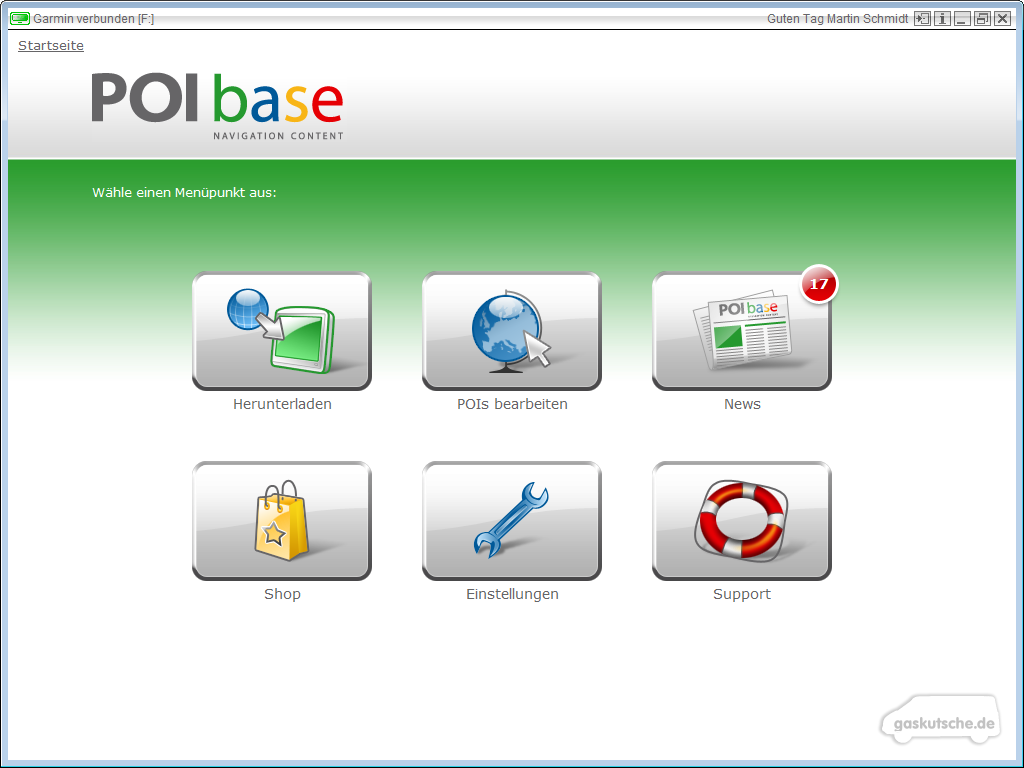
Task: Click the Garmin verbunden [F:] status text
Action: (93, 19)
